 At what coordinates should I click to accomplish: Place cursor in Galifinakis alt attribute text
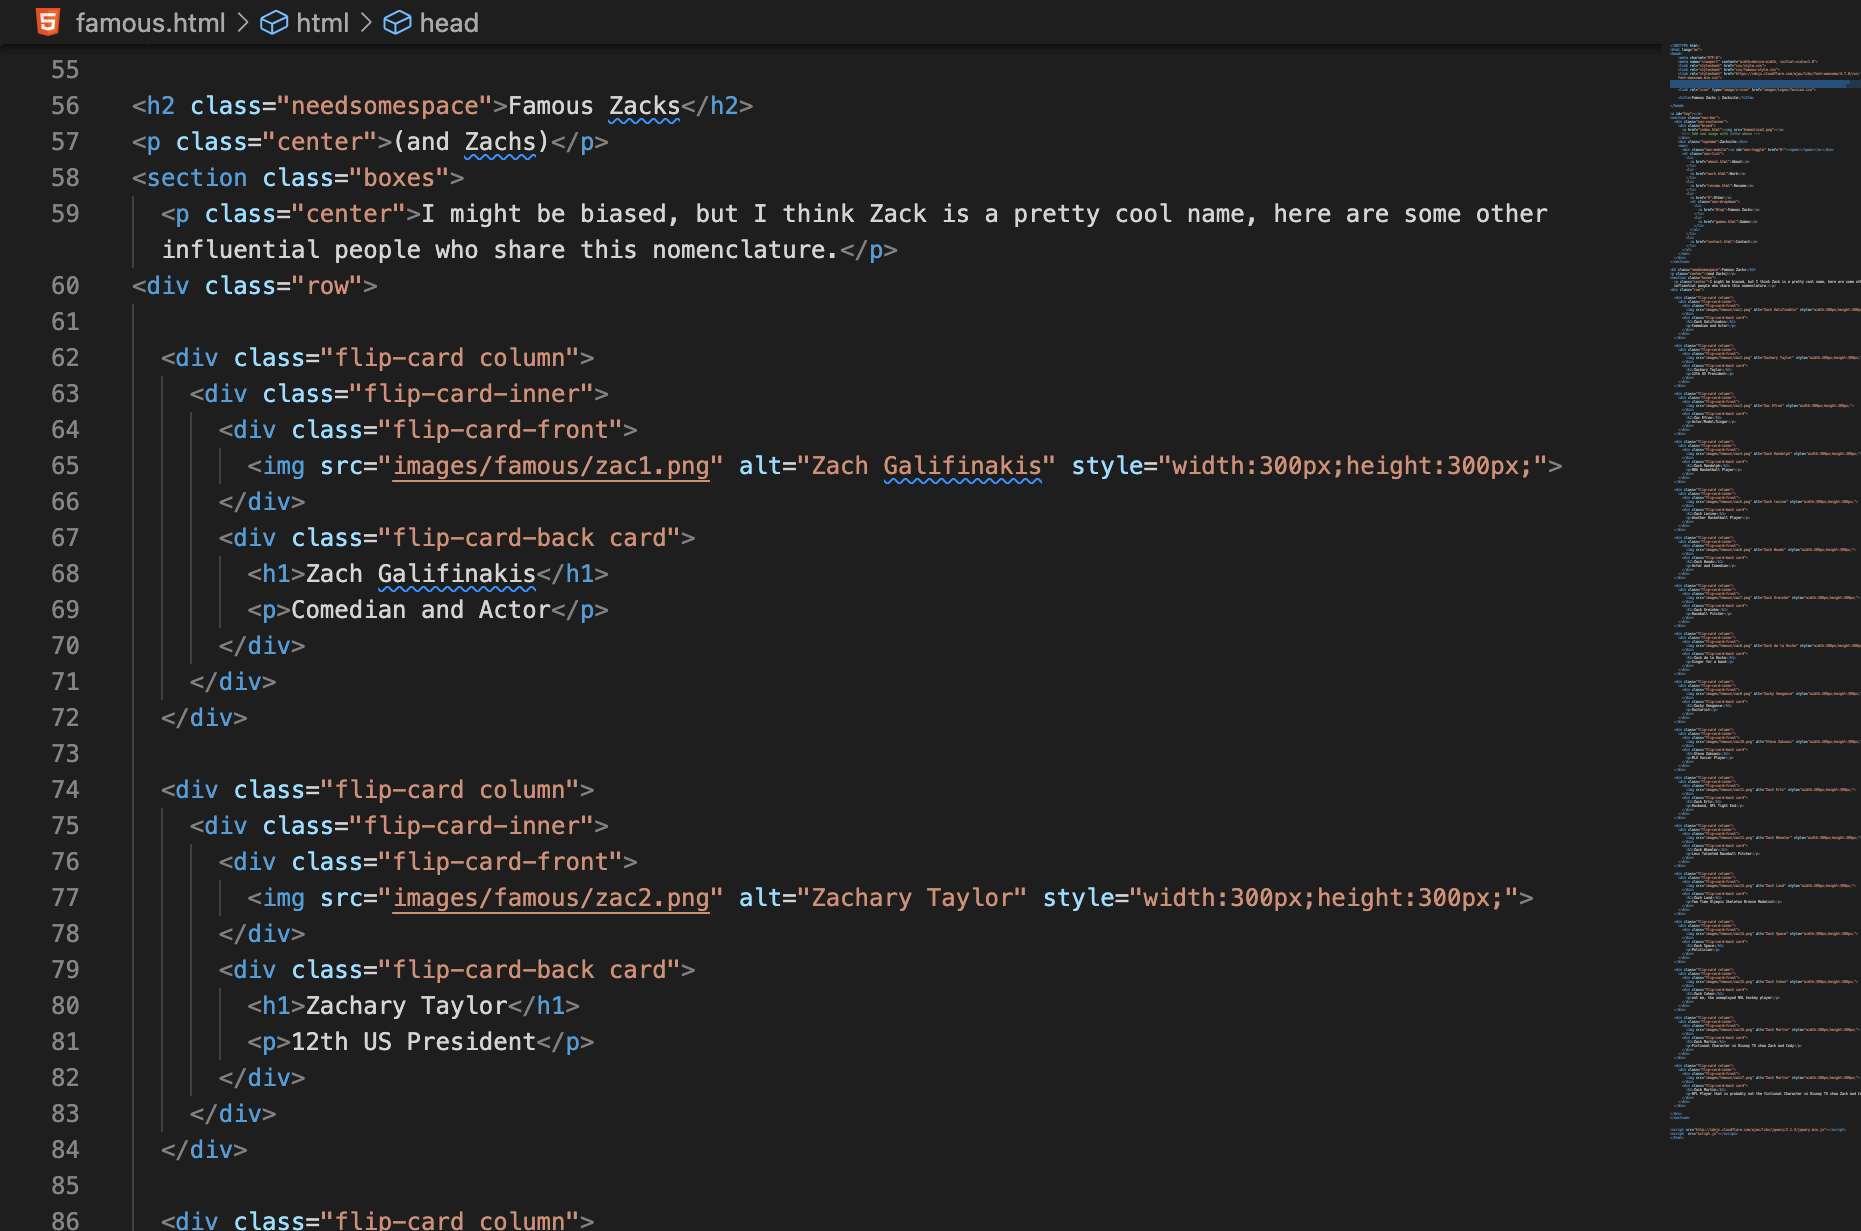coord(962,466)
